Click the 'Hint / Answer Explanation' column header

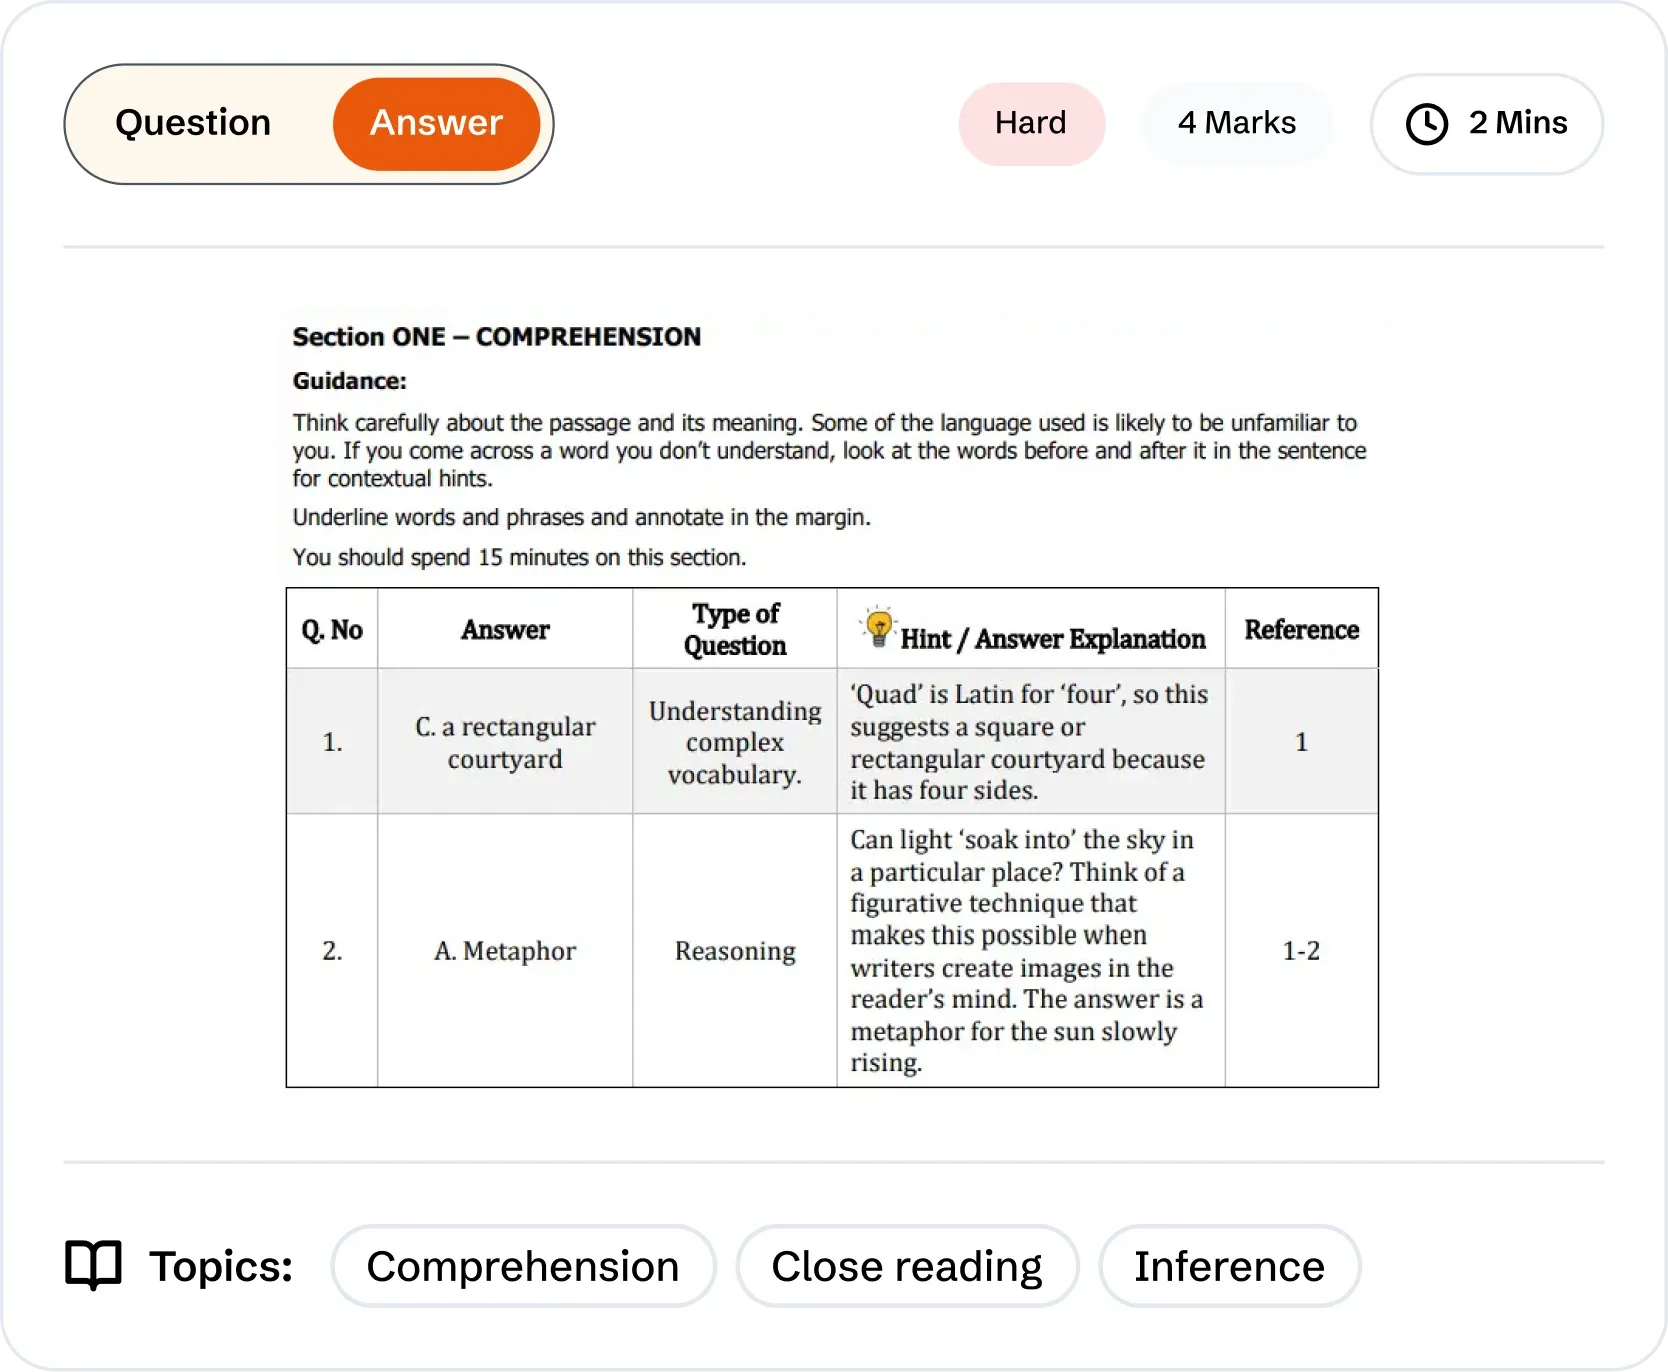(x=1052, y=639)
